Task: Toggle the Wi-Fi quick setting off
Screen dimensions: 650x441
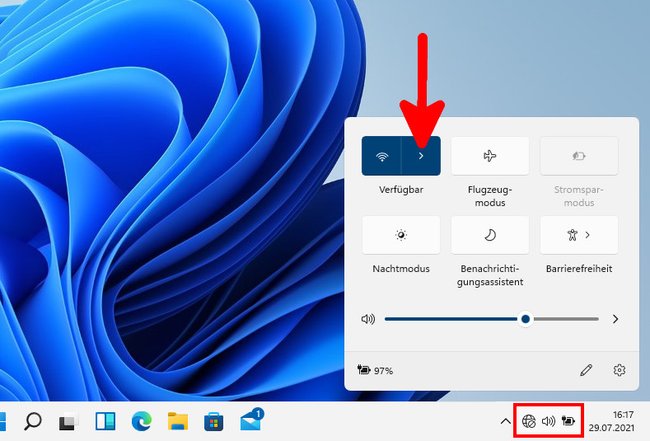Action: [381, 156]
